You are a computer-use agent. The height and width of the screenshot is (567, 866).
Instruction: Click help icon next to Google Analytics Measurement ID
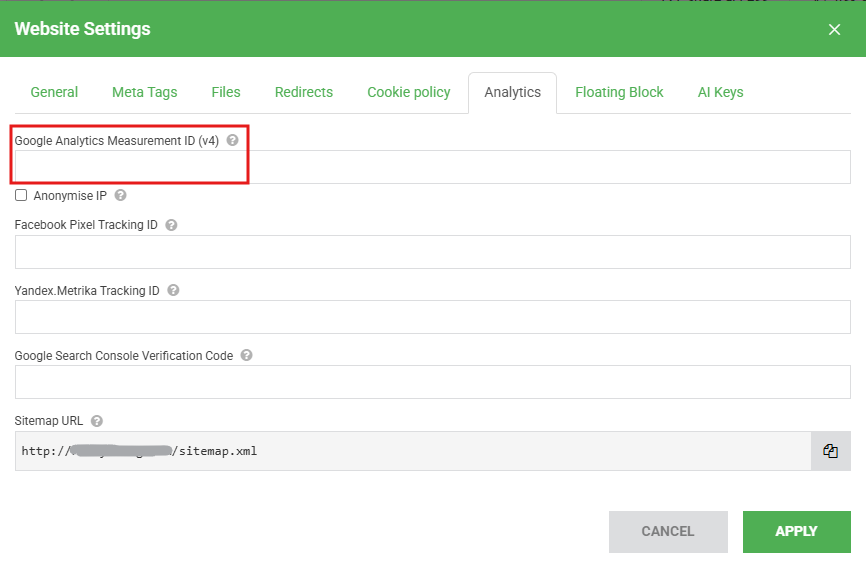coord(232,141)
